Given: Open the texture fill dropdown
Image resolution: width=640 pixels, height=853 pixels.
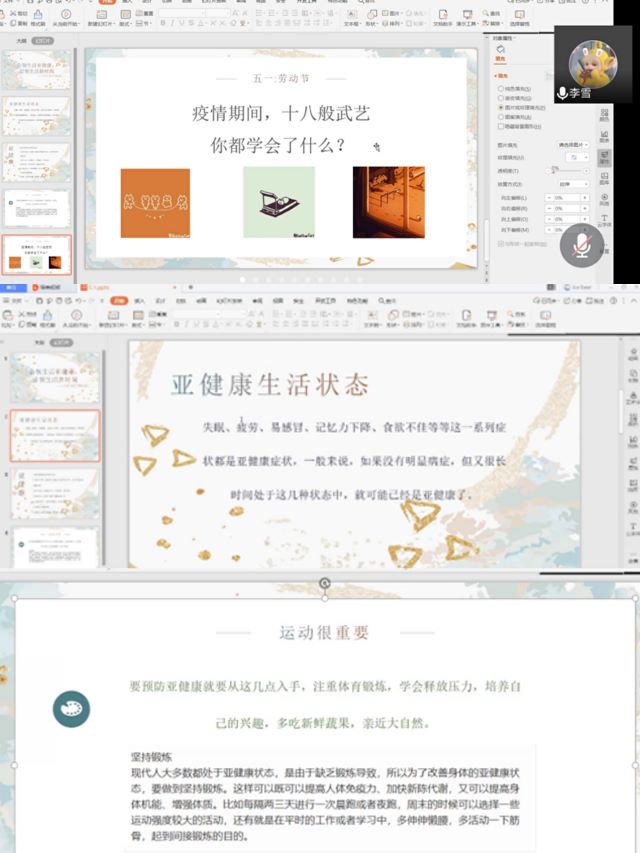Looking at the screenshot, I should point(577,157).
